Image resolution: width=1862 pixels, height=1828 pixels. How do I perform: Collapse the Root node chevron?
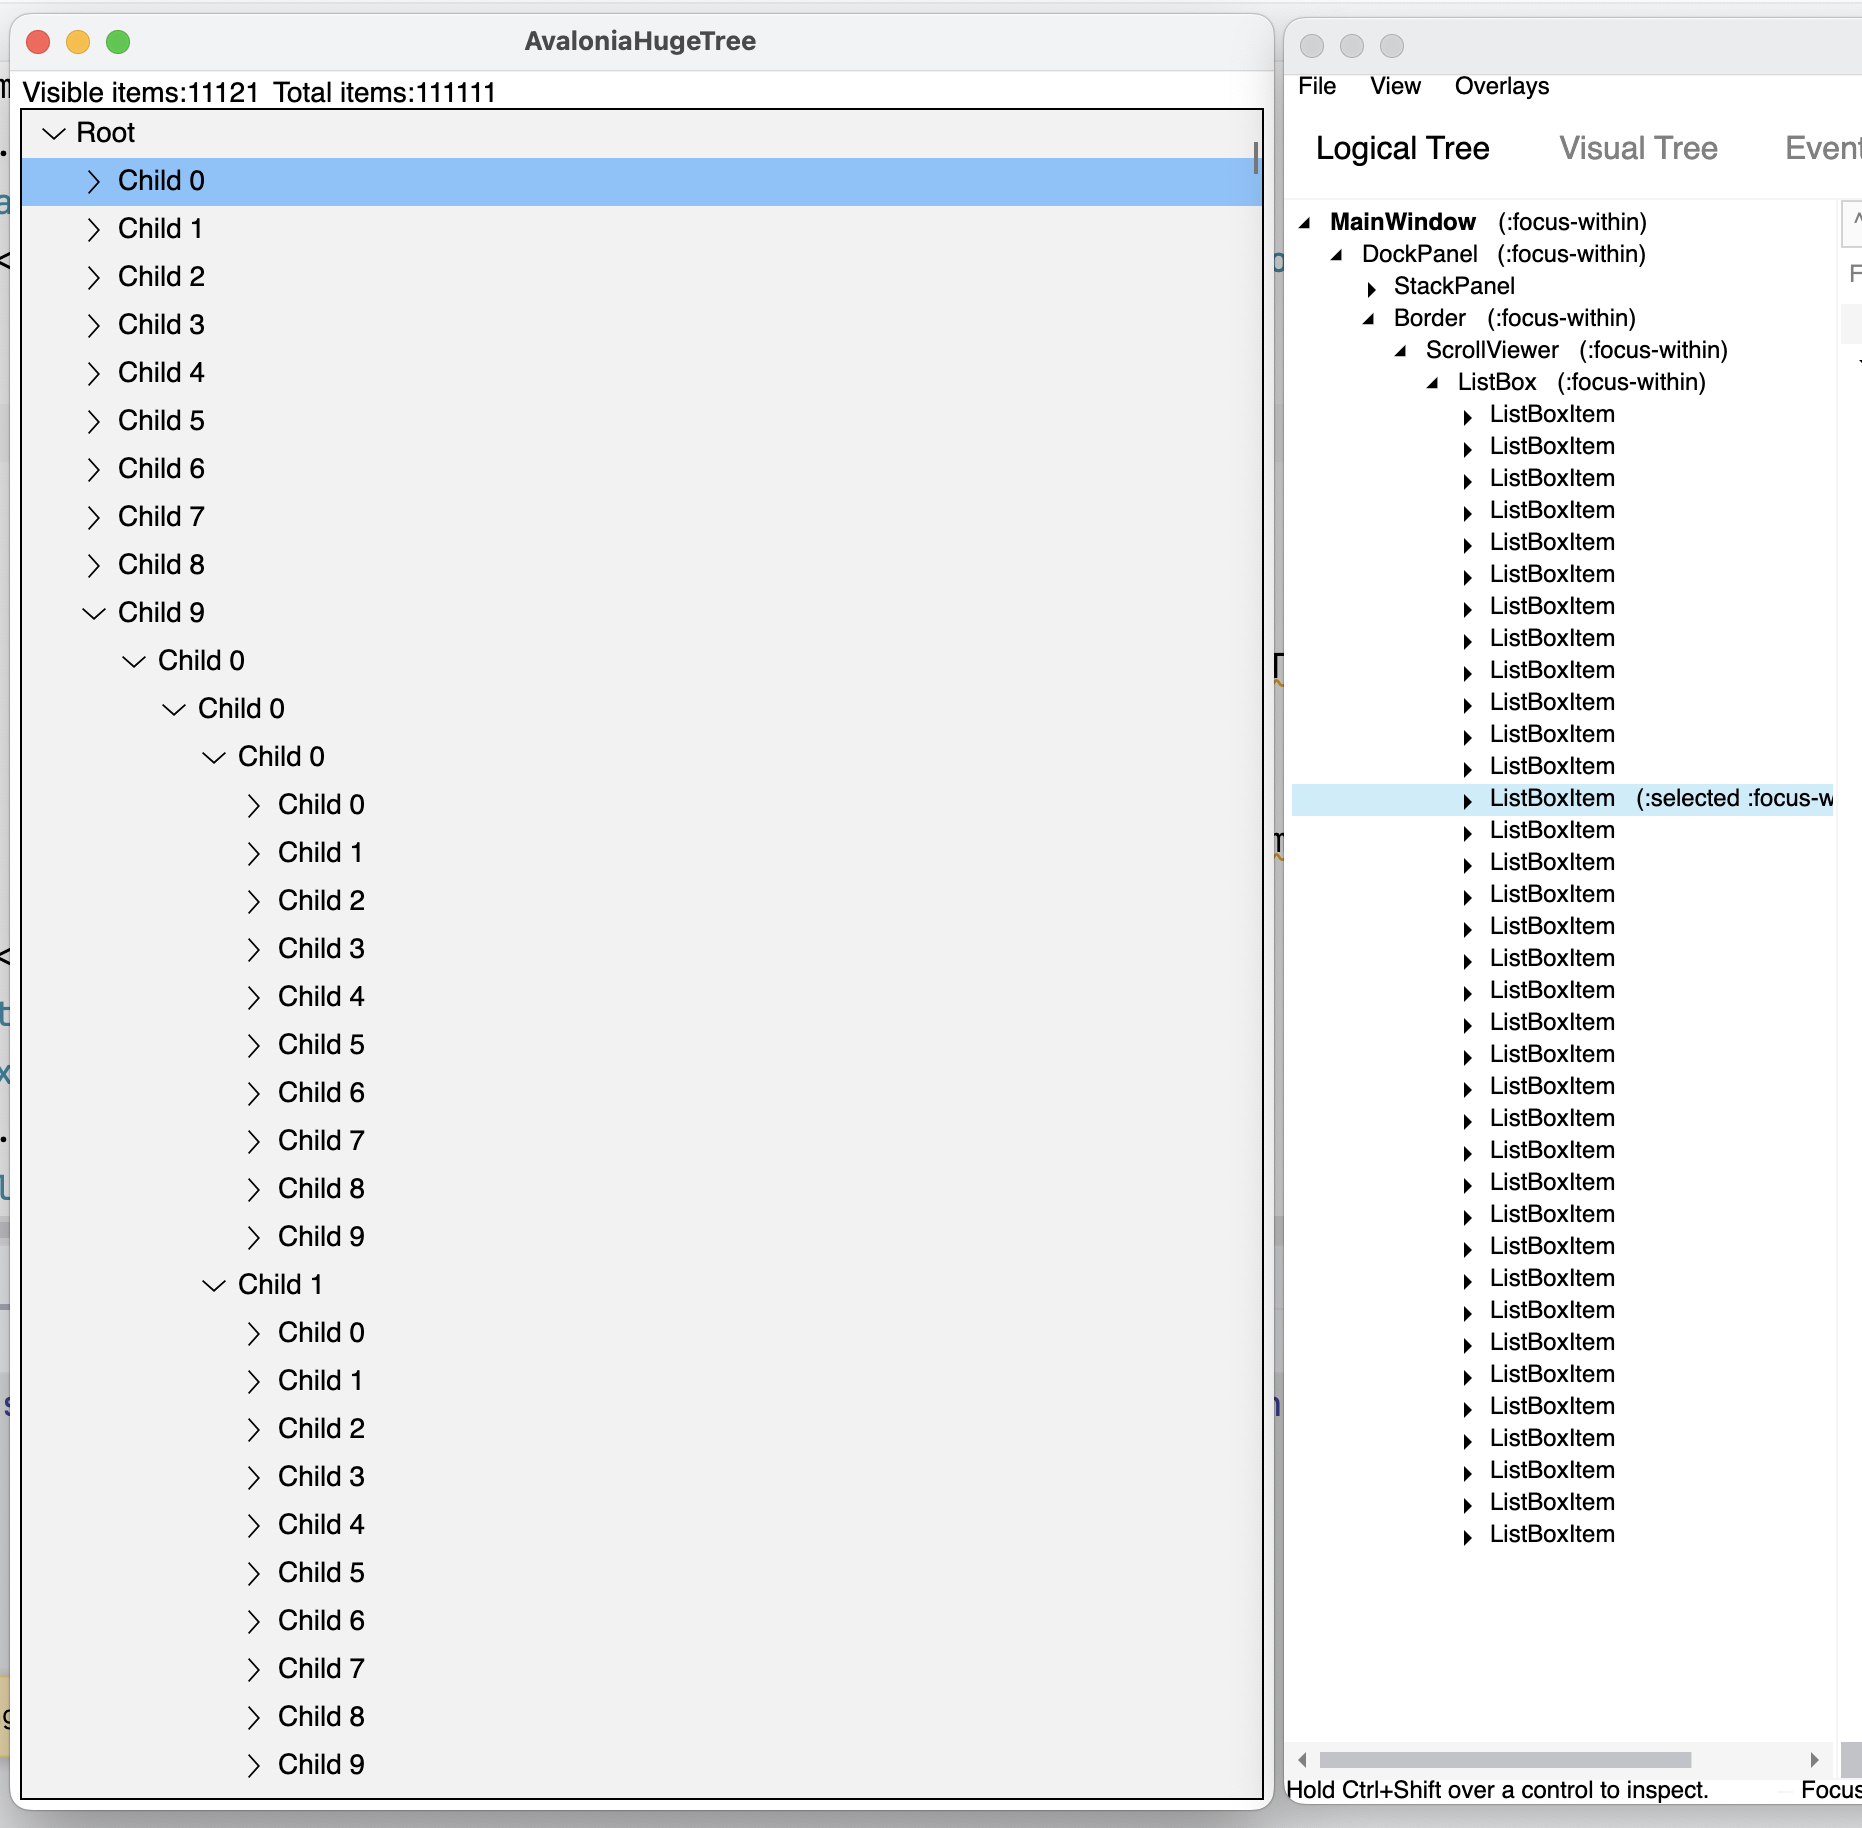coord(54,133)
